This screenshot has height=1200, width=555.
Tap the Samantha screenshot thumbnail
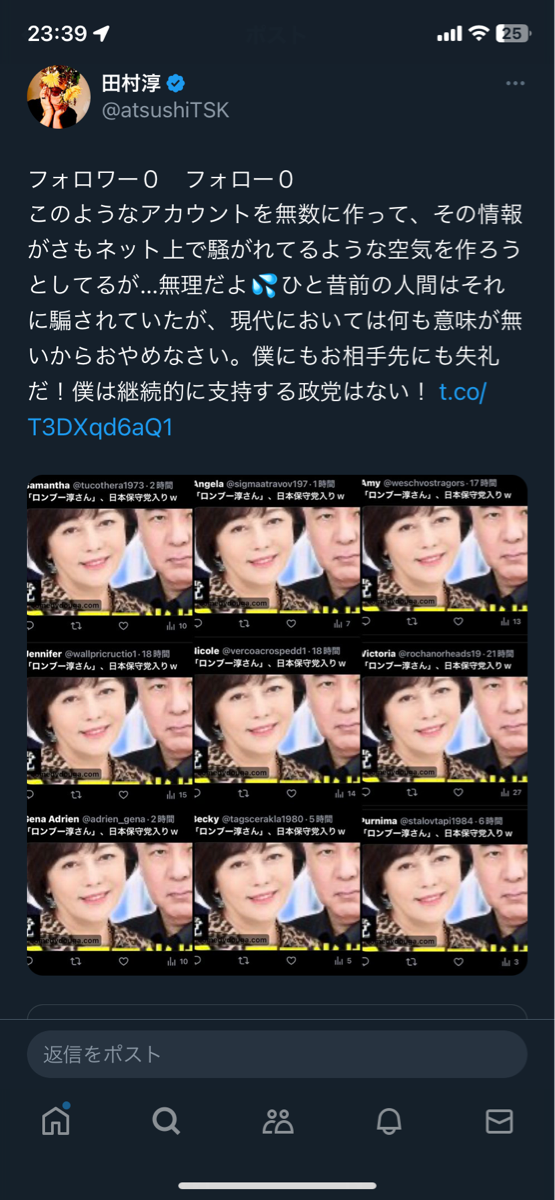pos(110,556)
